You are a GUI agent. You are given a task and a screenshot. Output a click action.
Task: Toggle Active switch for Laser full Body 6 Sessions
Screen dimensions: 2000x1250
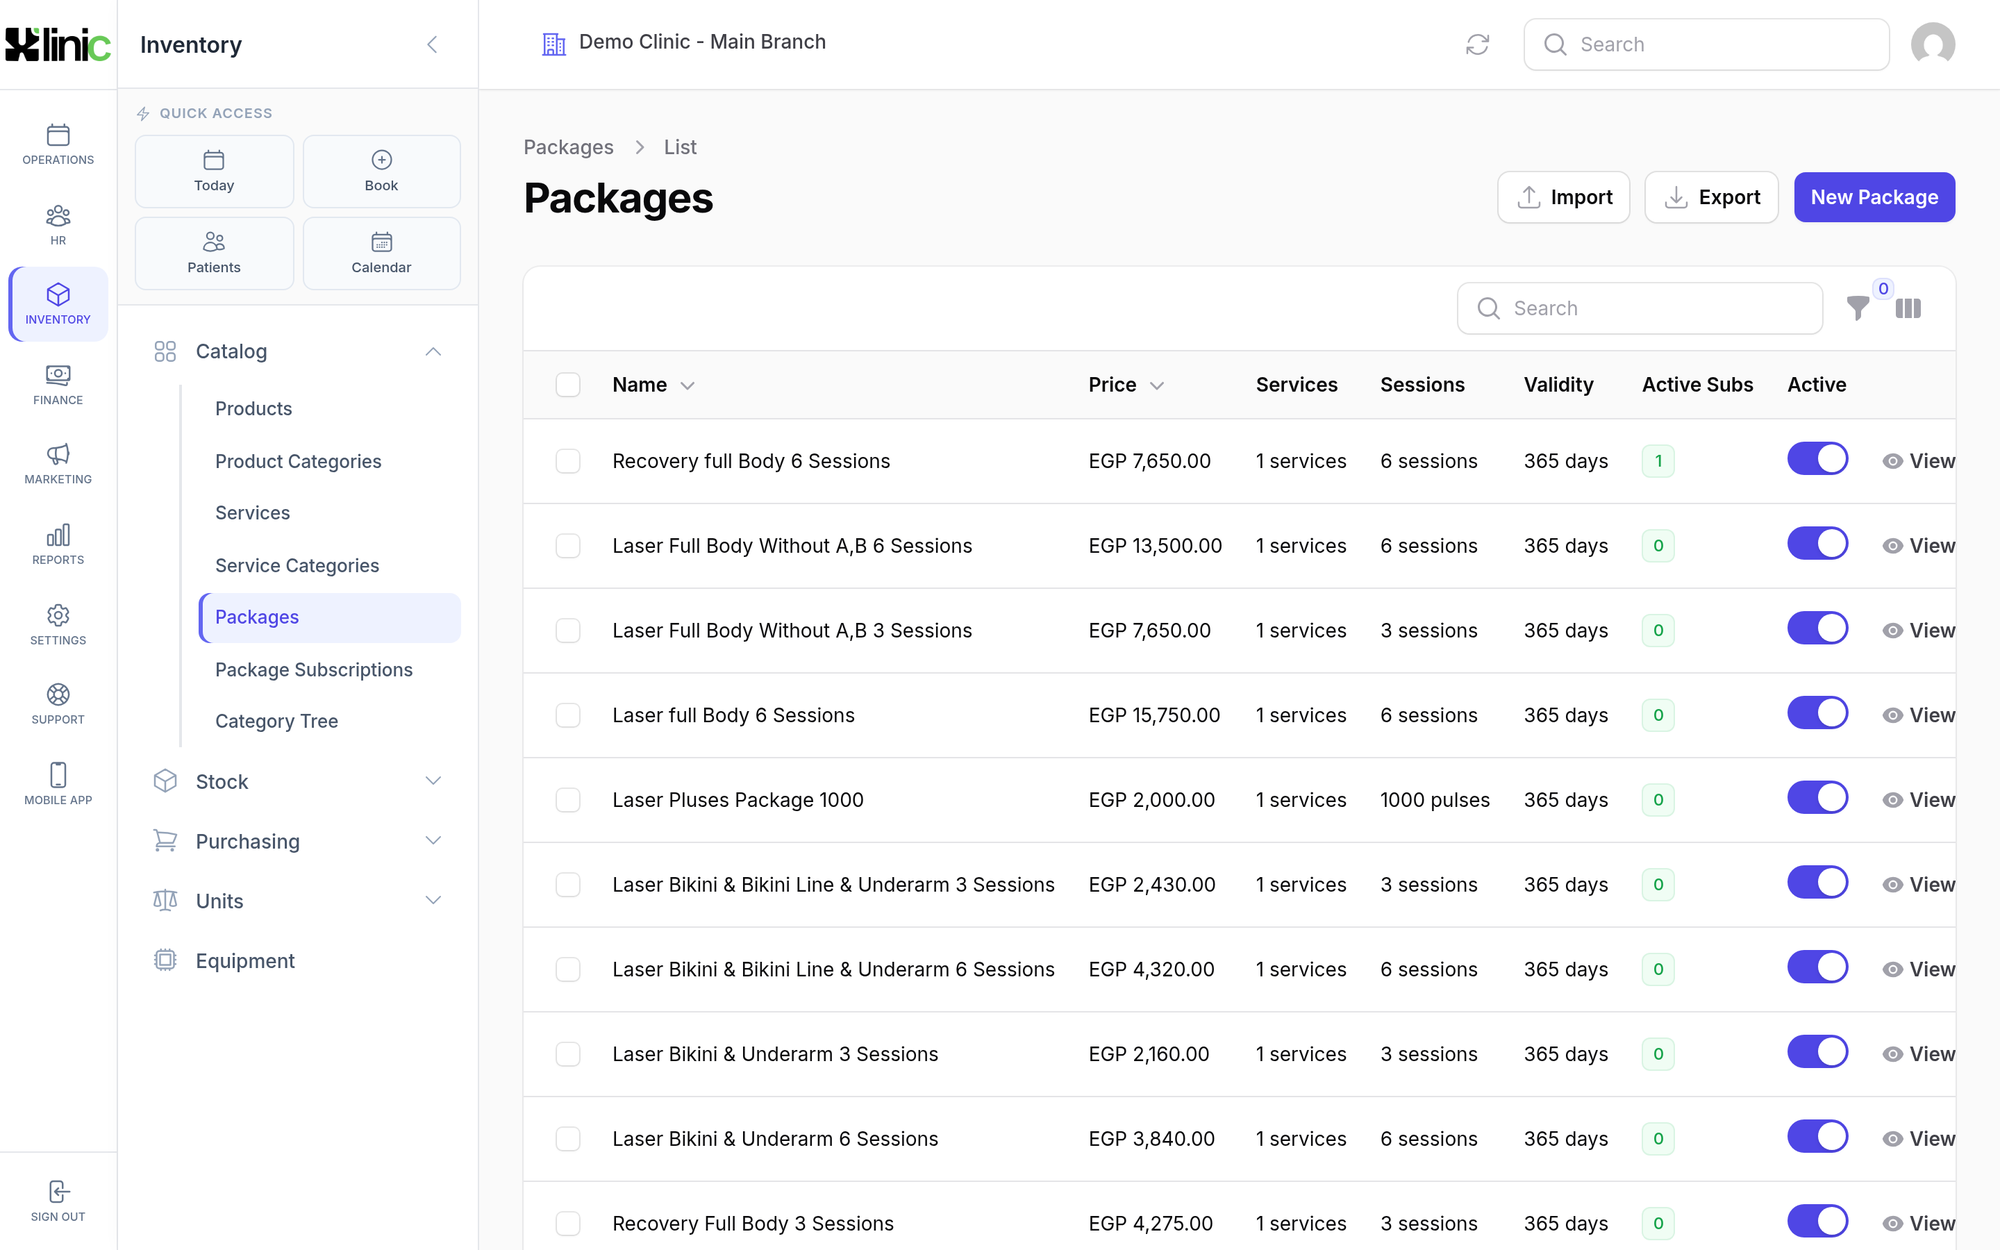tap(1817, 714)
